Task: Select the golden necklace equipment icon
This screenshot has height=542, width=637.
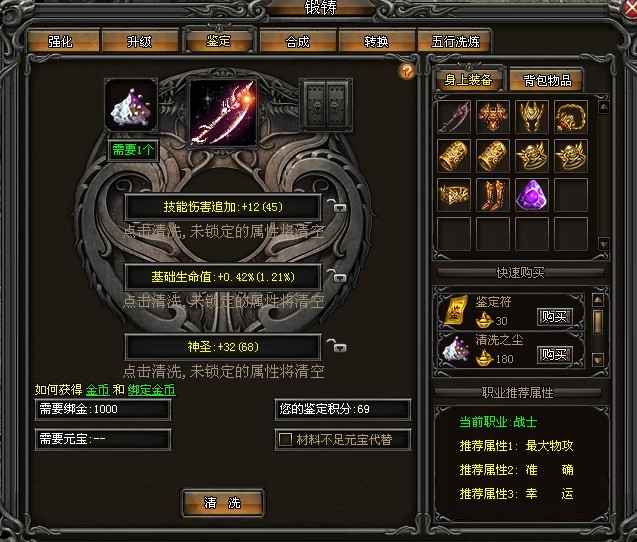Action: [571, 117]
